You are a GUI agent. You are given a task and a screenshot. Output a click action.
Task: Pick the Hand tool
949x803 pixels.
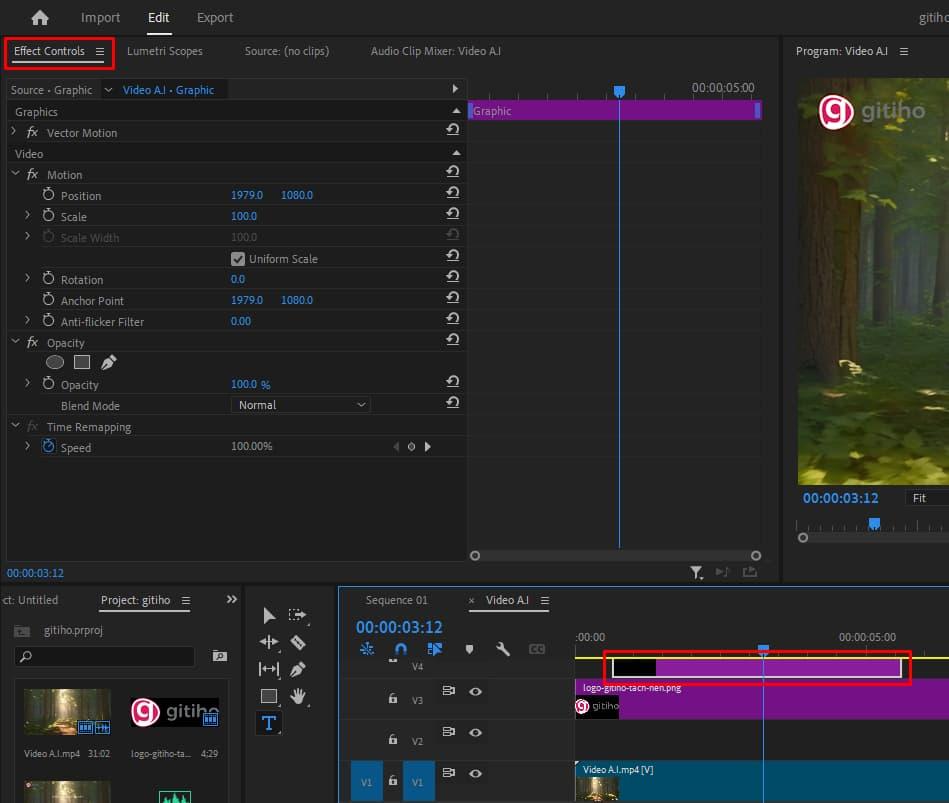[x=297, y=696]
